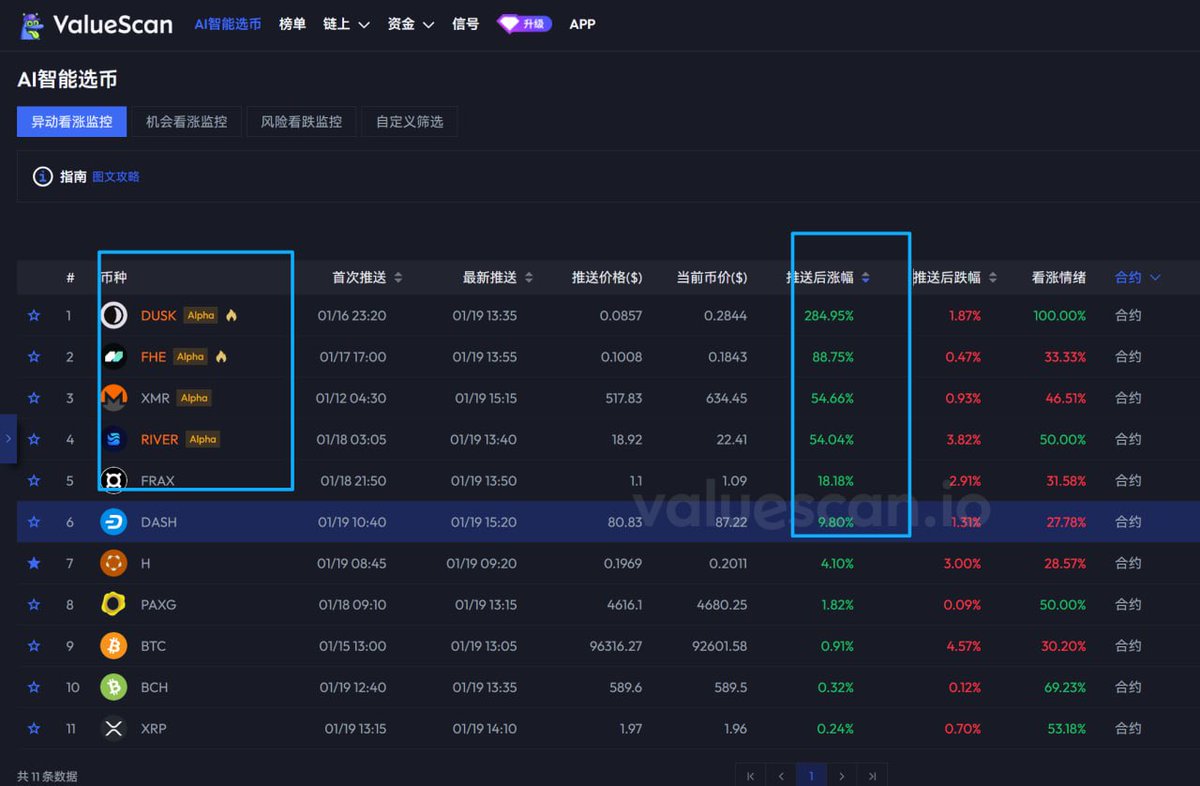Click the RIVER coin icon
The width and height of the screenshot is (1200, 786).
[114, 439]
